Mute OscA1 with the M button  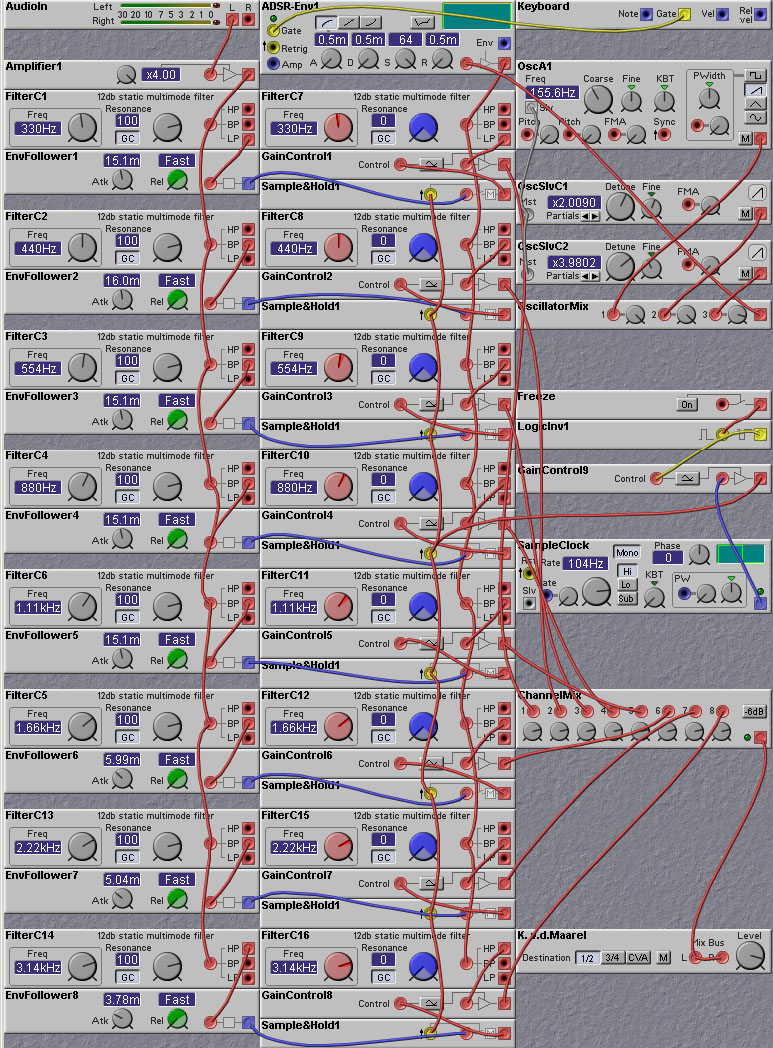(x=745, y=137)
